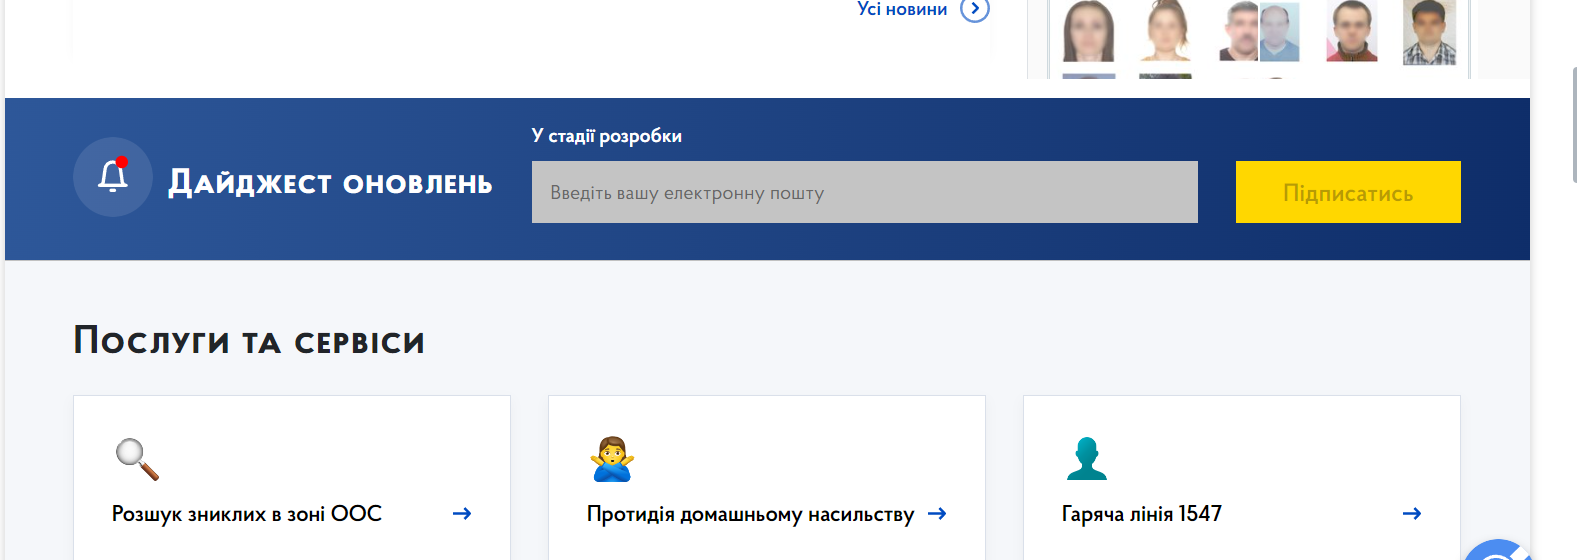Click the teal silhouette hotline icon

point(1086,459)
